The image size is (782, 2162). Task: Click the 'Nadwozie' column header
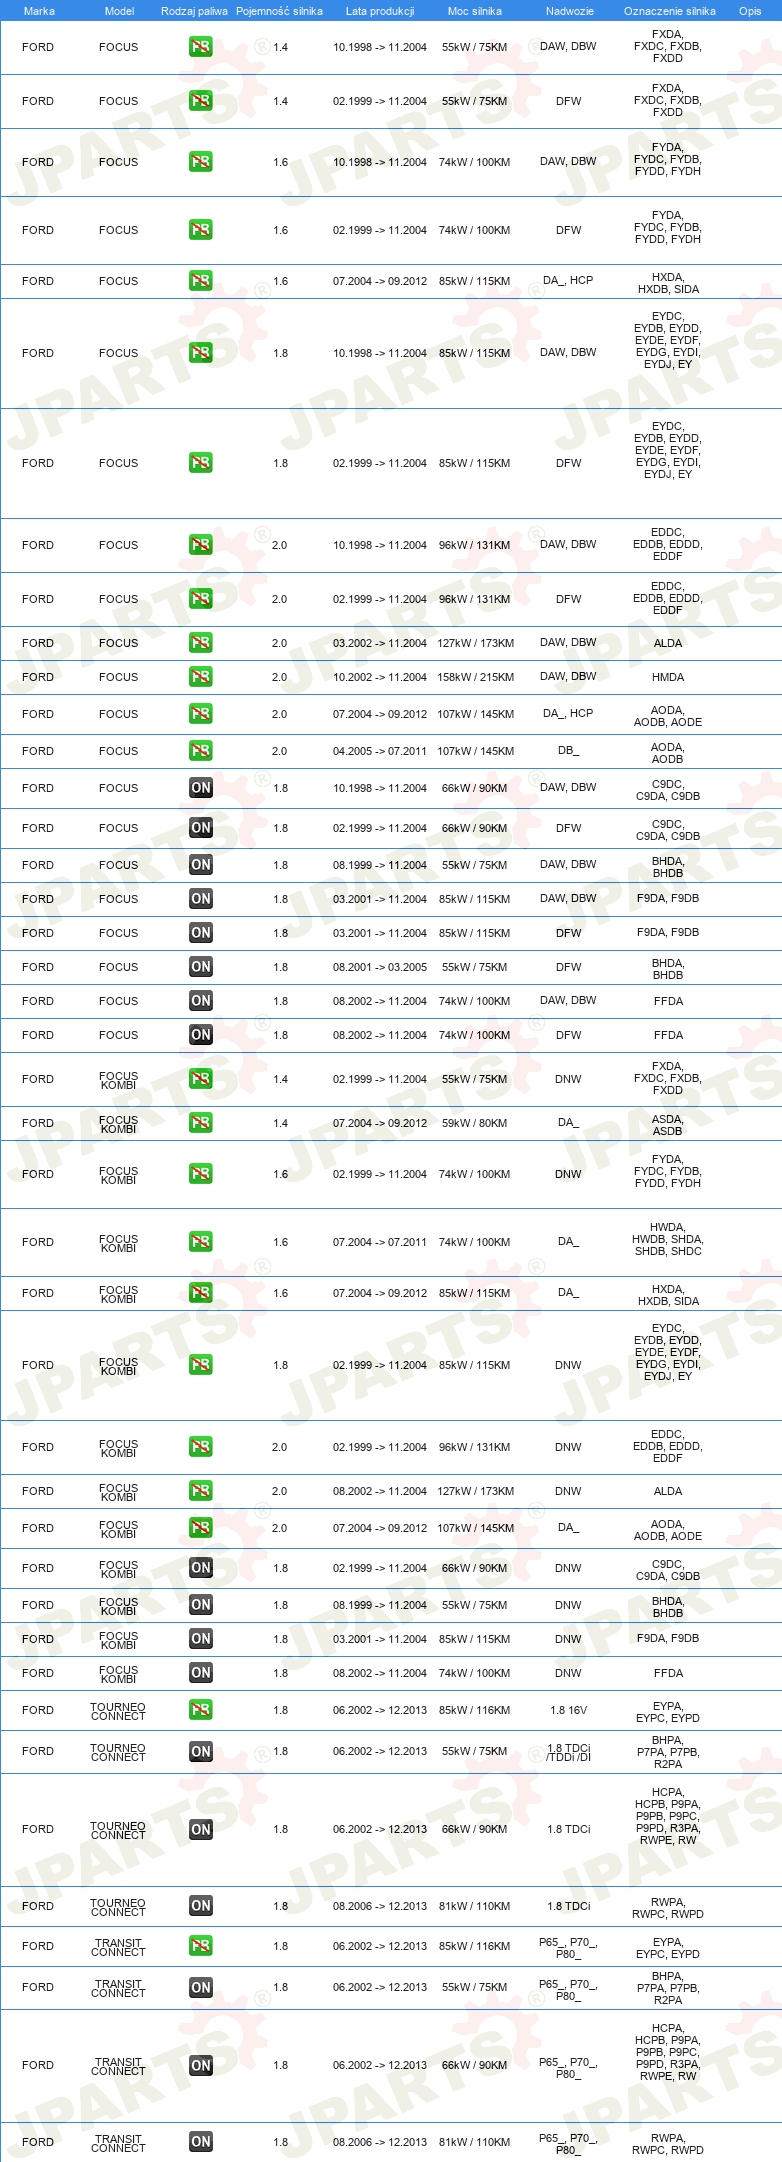click(570, 11)
